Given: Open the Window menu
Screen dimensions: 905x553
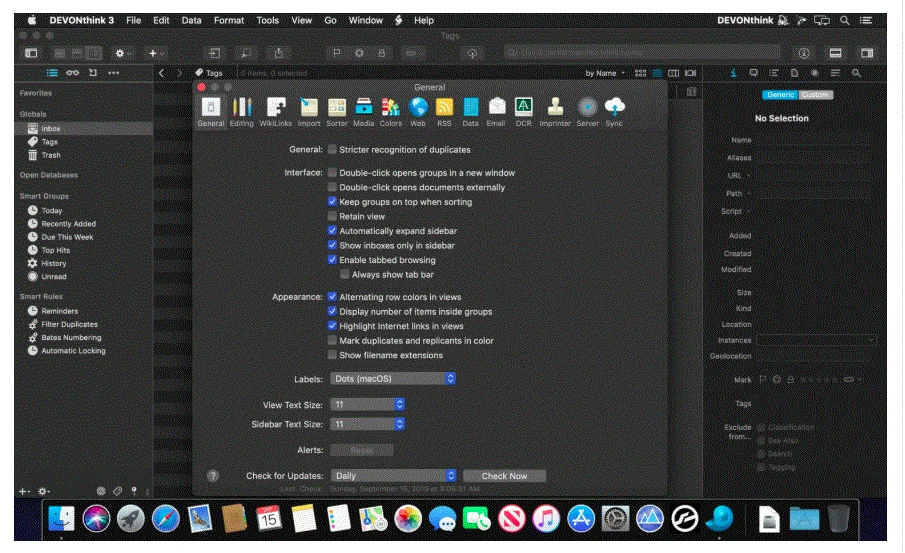Looking at the screenshot, I should pos(365,20).
